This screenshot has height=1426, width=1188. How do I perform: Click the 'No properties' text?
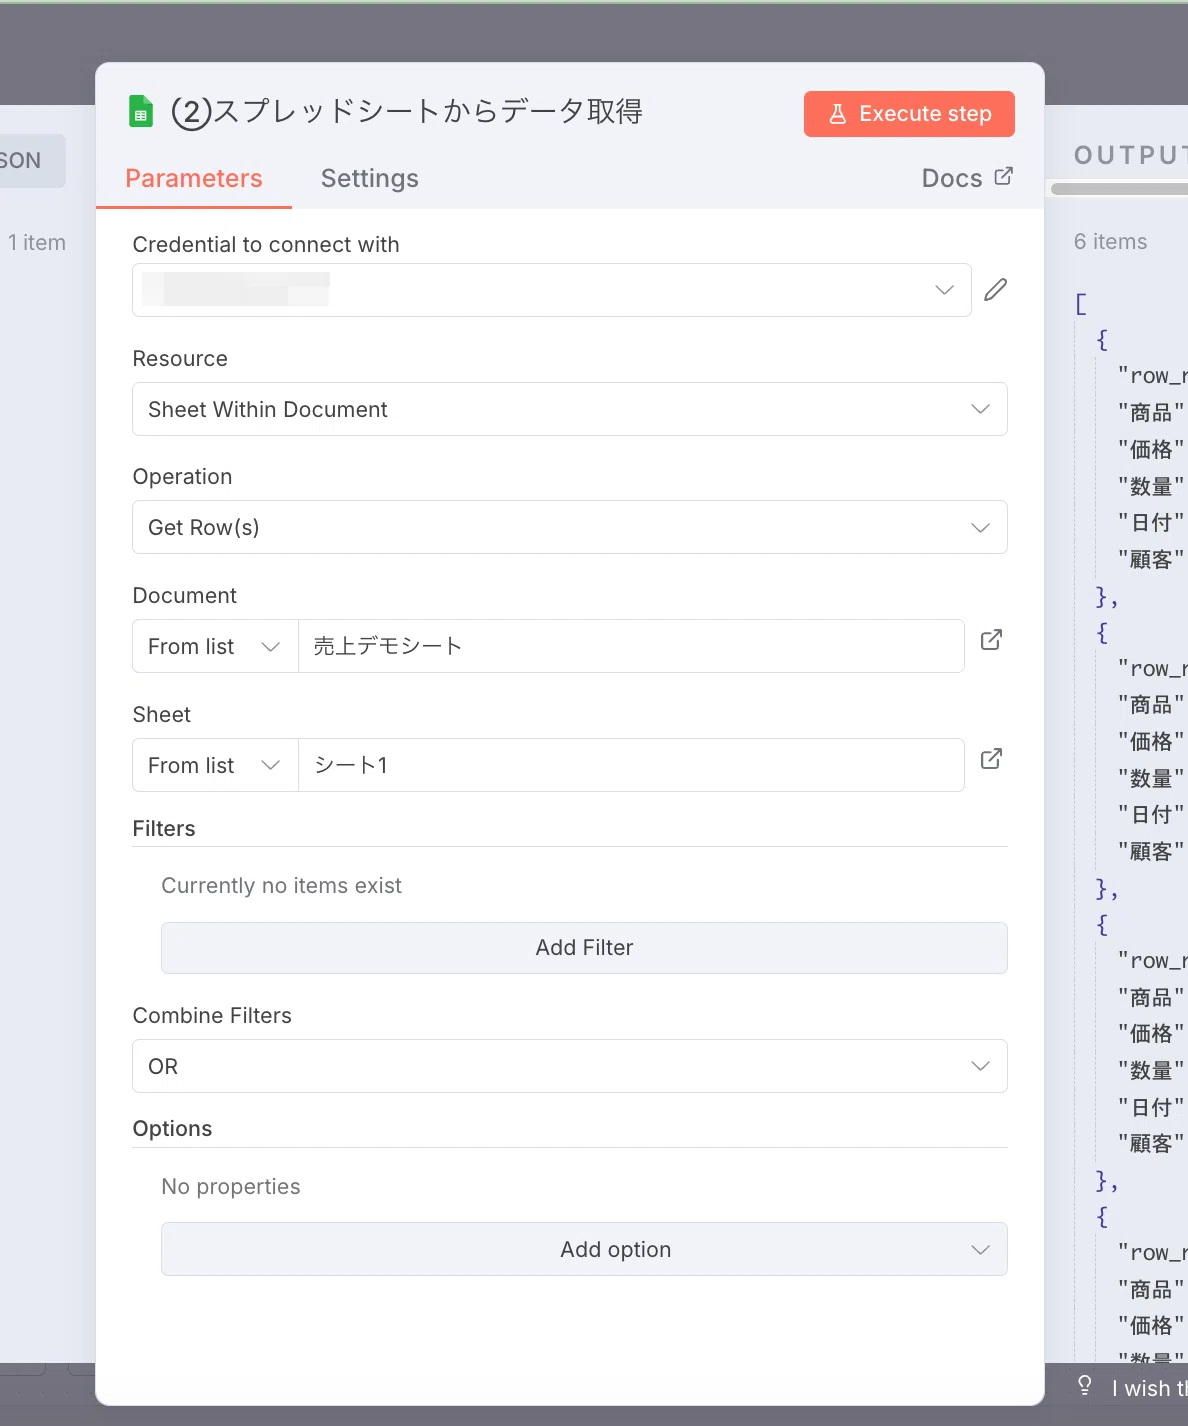coord(231,1187)
